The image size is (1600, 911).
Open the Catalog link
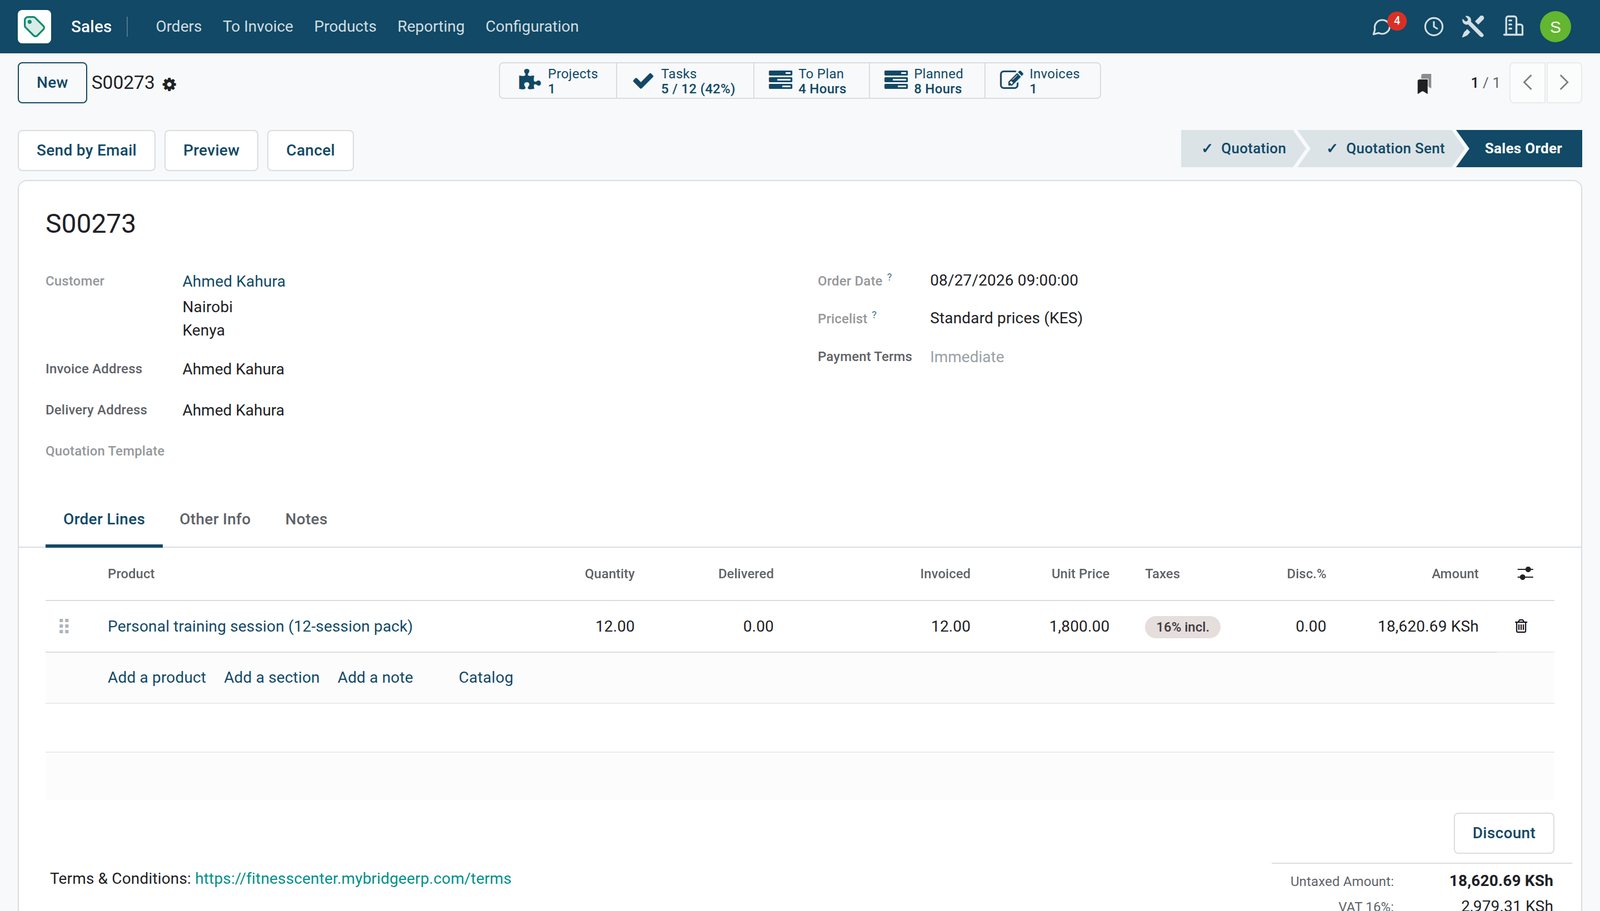[x=486, y=677]
